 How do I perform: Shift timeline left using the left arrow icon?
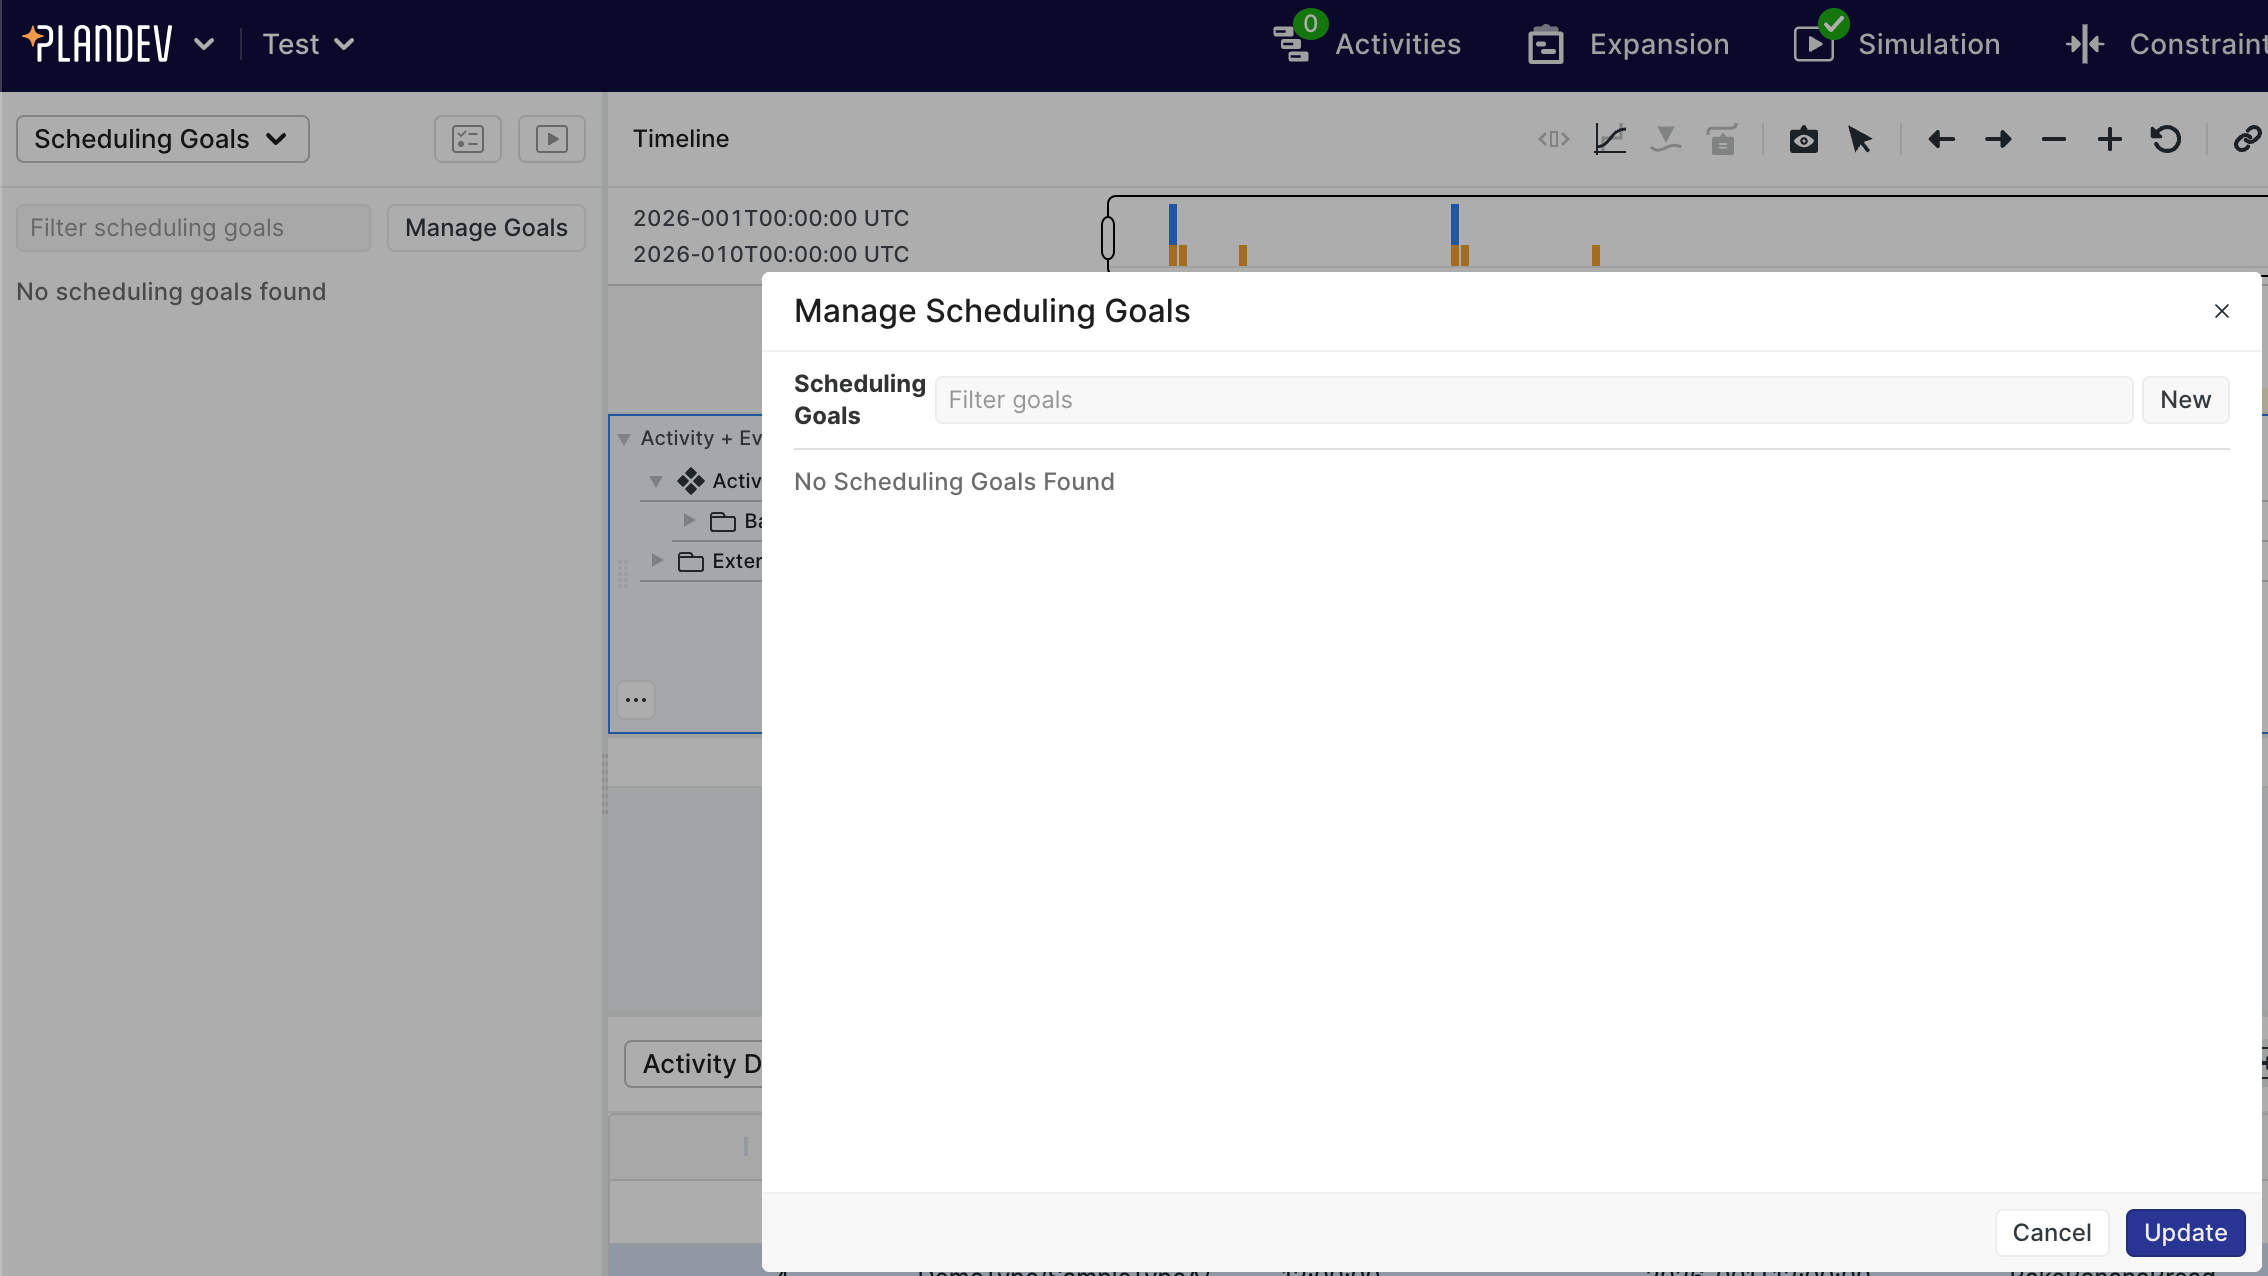coord(1940,139)
